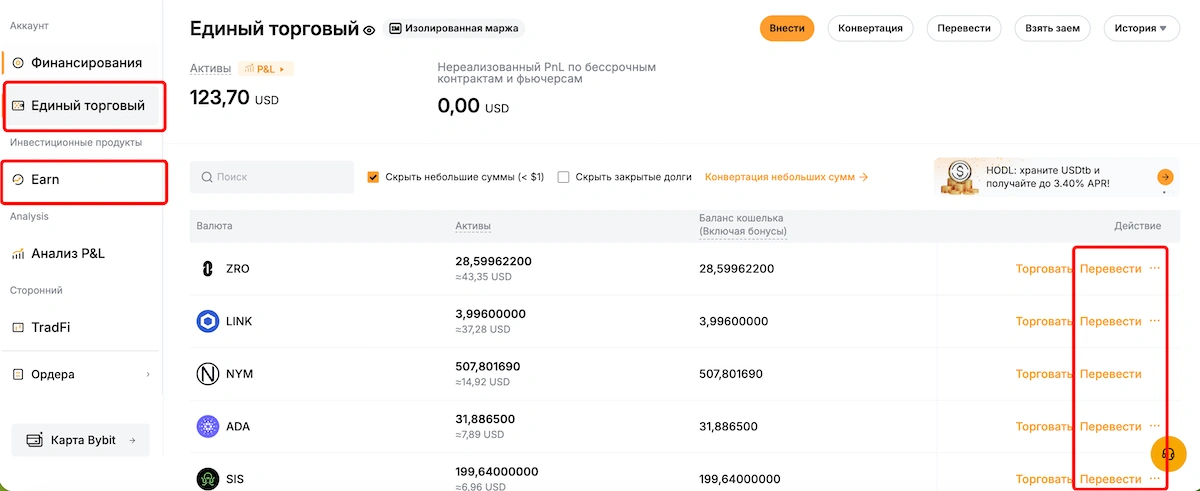Click LINK wallet balance 3,99600000

(734, 321)
